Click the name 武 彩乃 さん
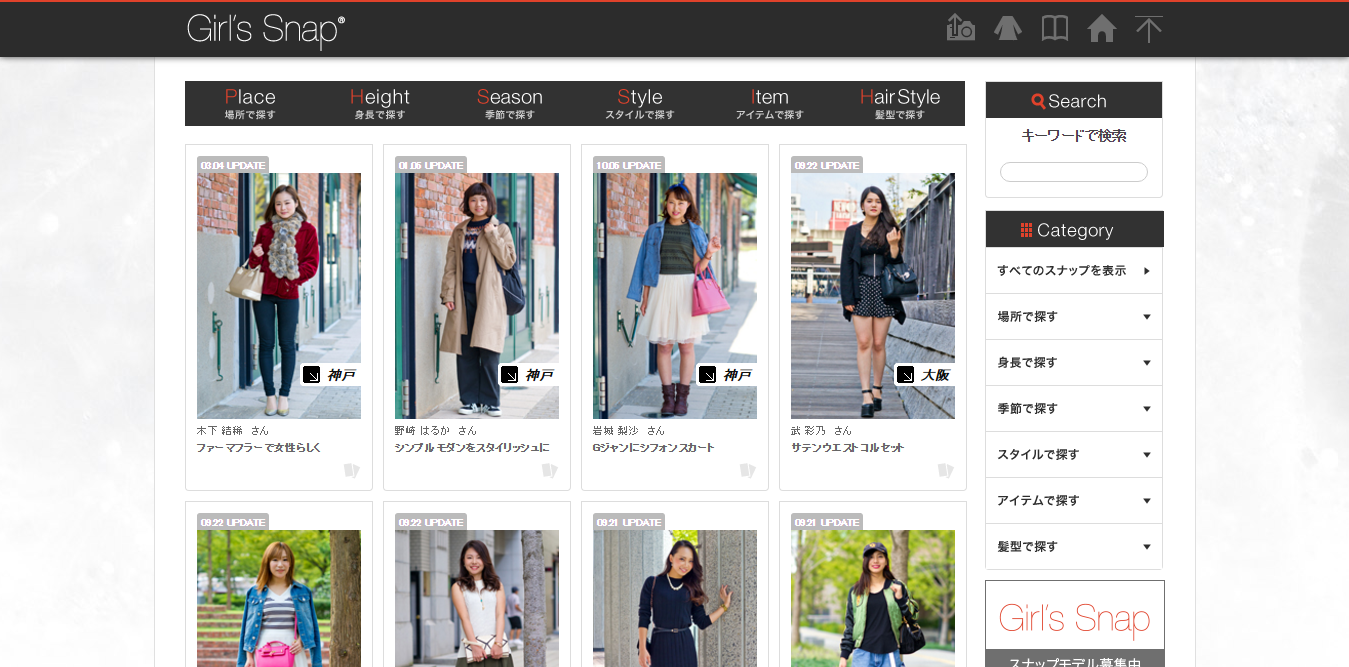 tap(822, 430)
